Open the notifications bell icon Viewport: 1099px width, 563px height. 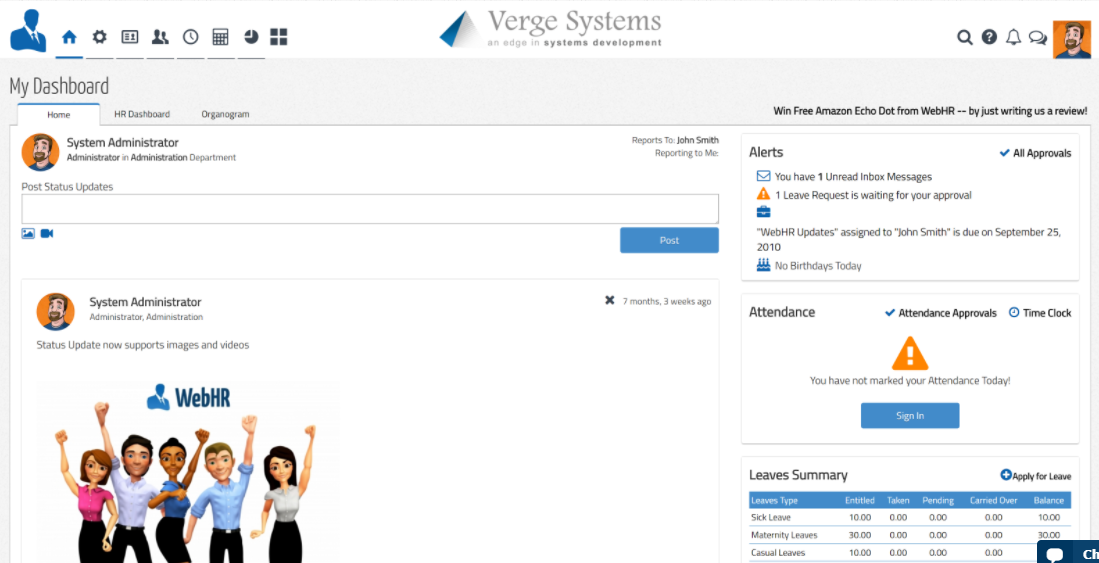point(1013,37)
